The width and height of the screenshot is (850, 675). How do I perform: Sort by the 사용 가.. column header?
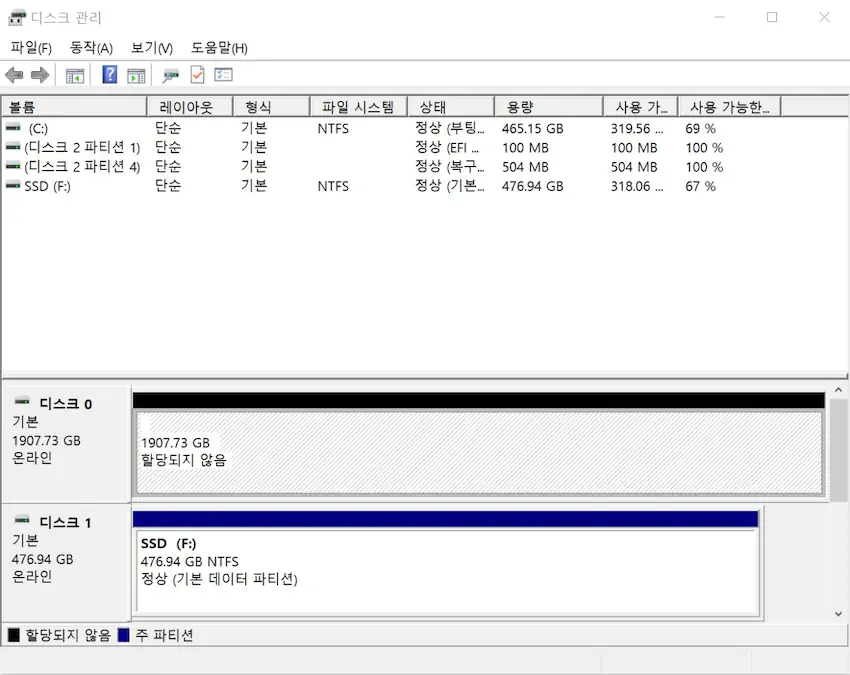click(640, 107)
